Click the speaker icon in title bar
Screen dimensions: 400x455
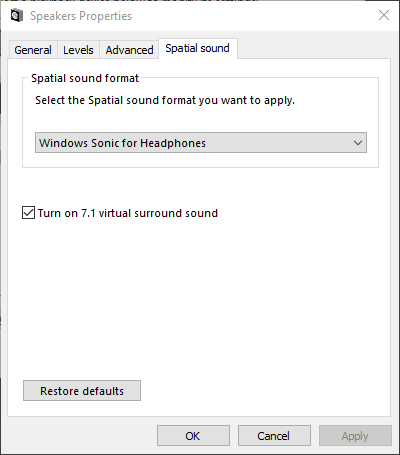pyautogui.click(x=17, y=16)
